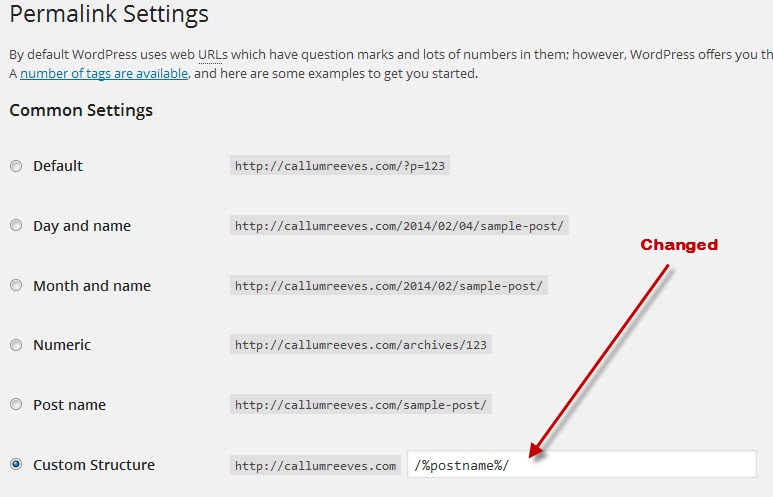Image resolution: width=773 pixels, height=497 pixels.
Task: Select the Post name radio button
Action: click(16, 405)
